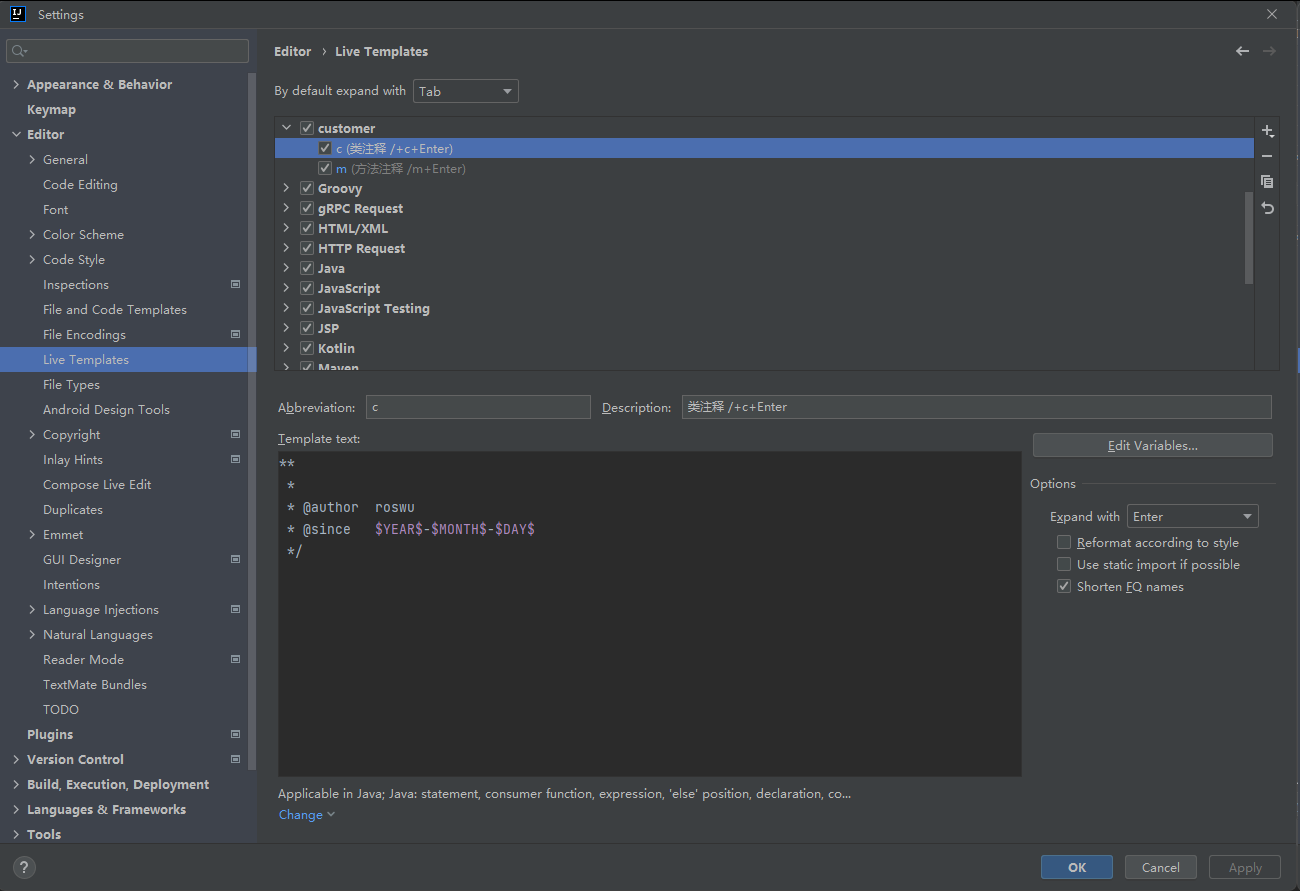Expand the JavaScript template group
Screen dimensions: 1300x891
(x=287, y=288)
